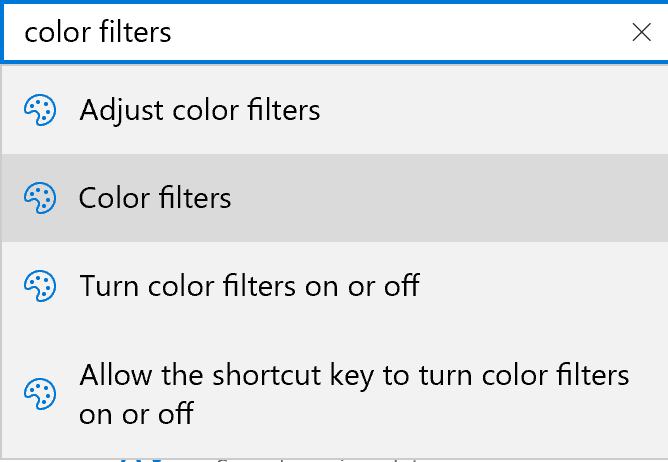Click the 'on or off' second line of shortcut result

136,413
